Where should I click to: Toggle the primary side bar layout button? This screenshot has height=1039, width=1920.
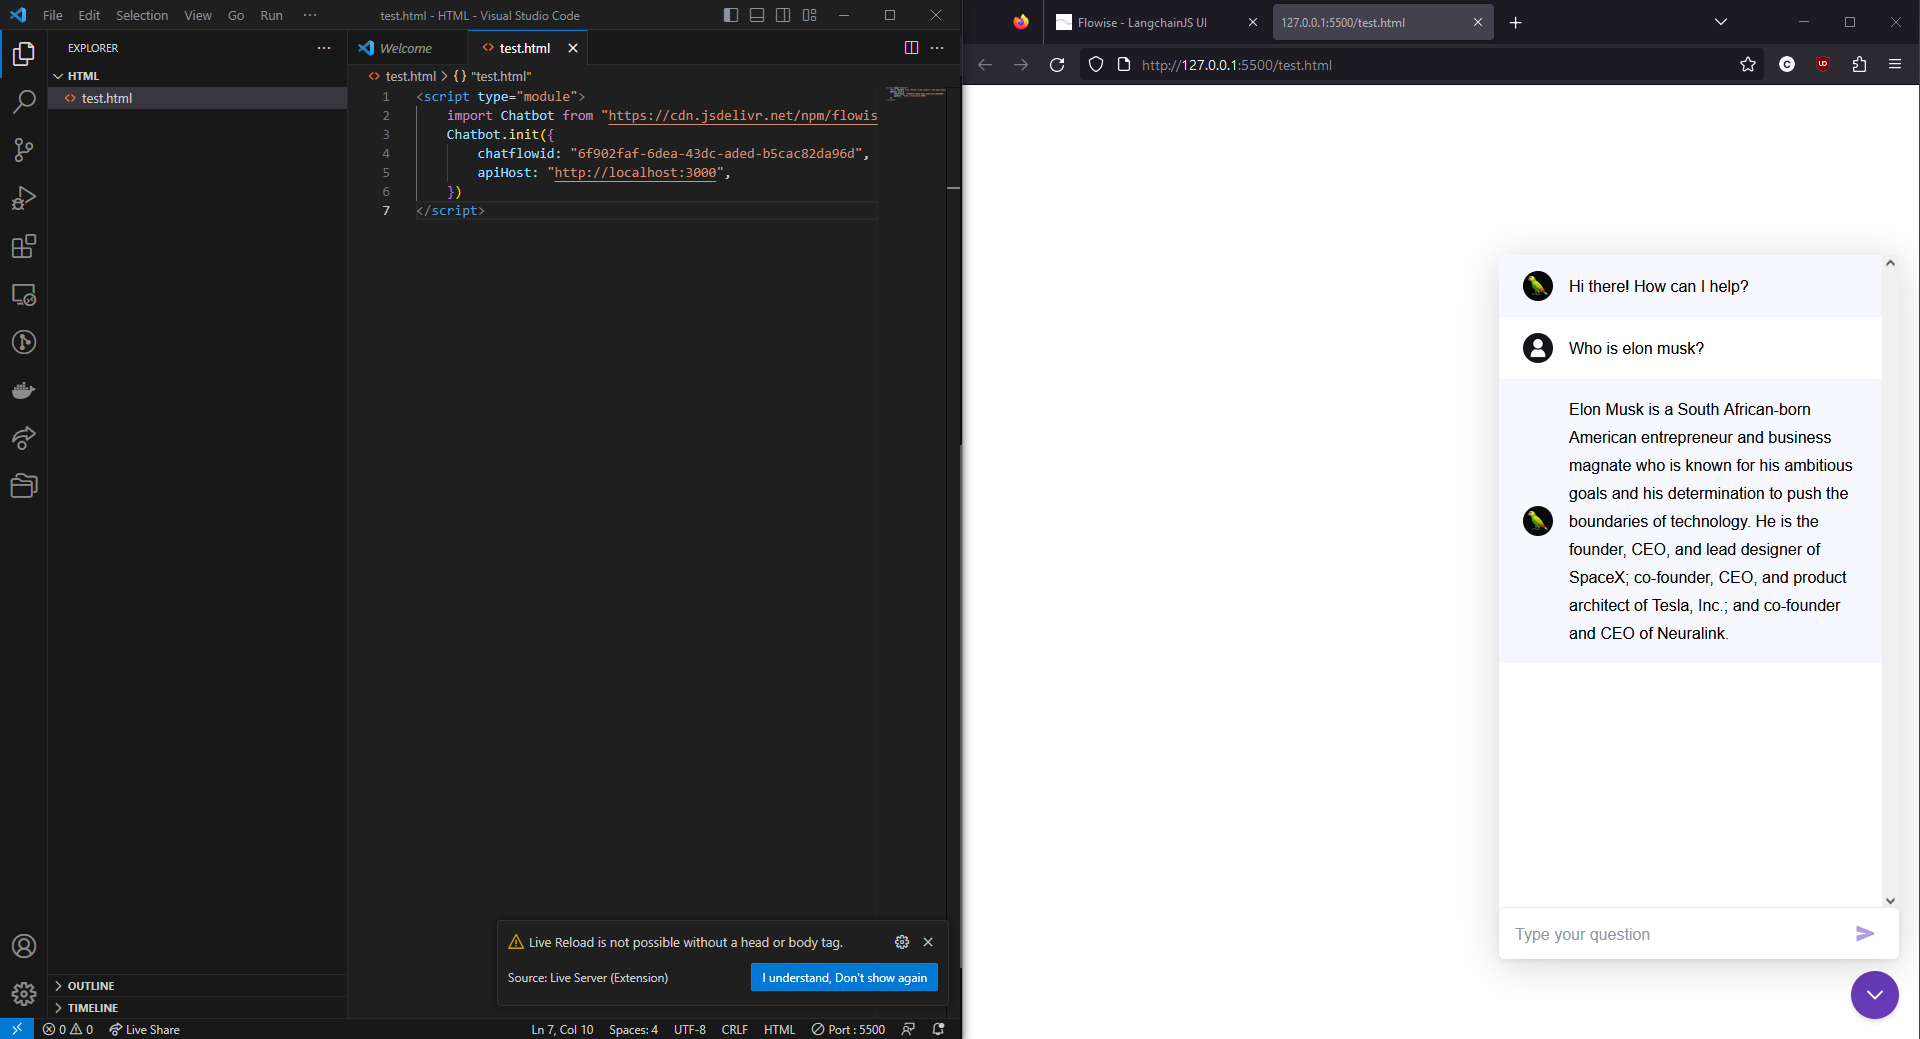point(731,15)
